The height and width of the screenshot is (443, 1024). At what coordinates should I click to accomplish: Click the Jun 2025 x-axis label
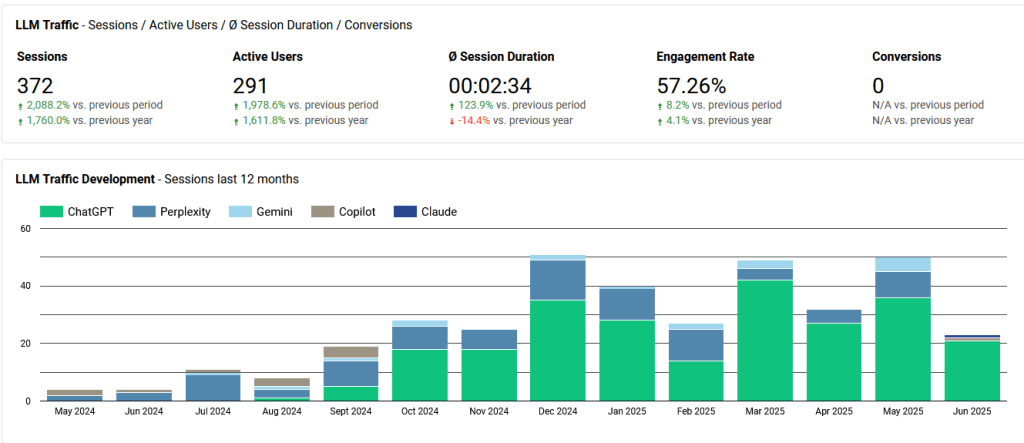click(x=971, y=411)
